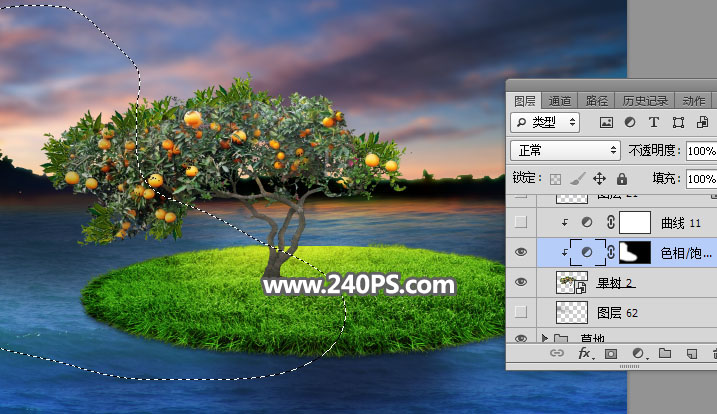717x414 pixels.
Task: Click the type layer filter icon
Action: (654, 122)
